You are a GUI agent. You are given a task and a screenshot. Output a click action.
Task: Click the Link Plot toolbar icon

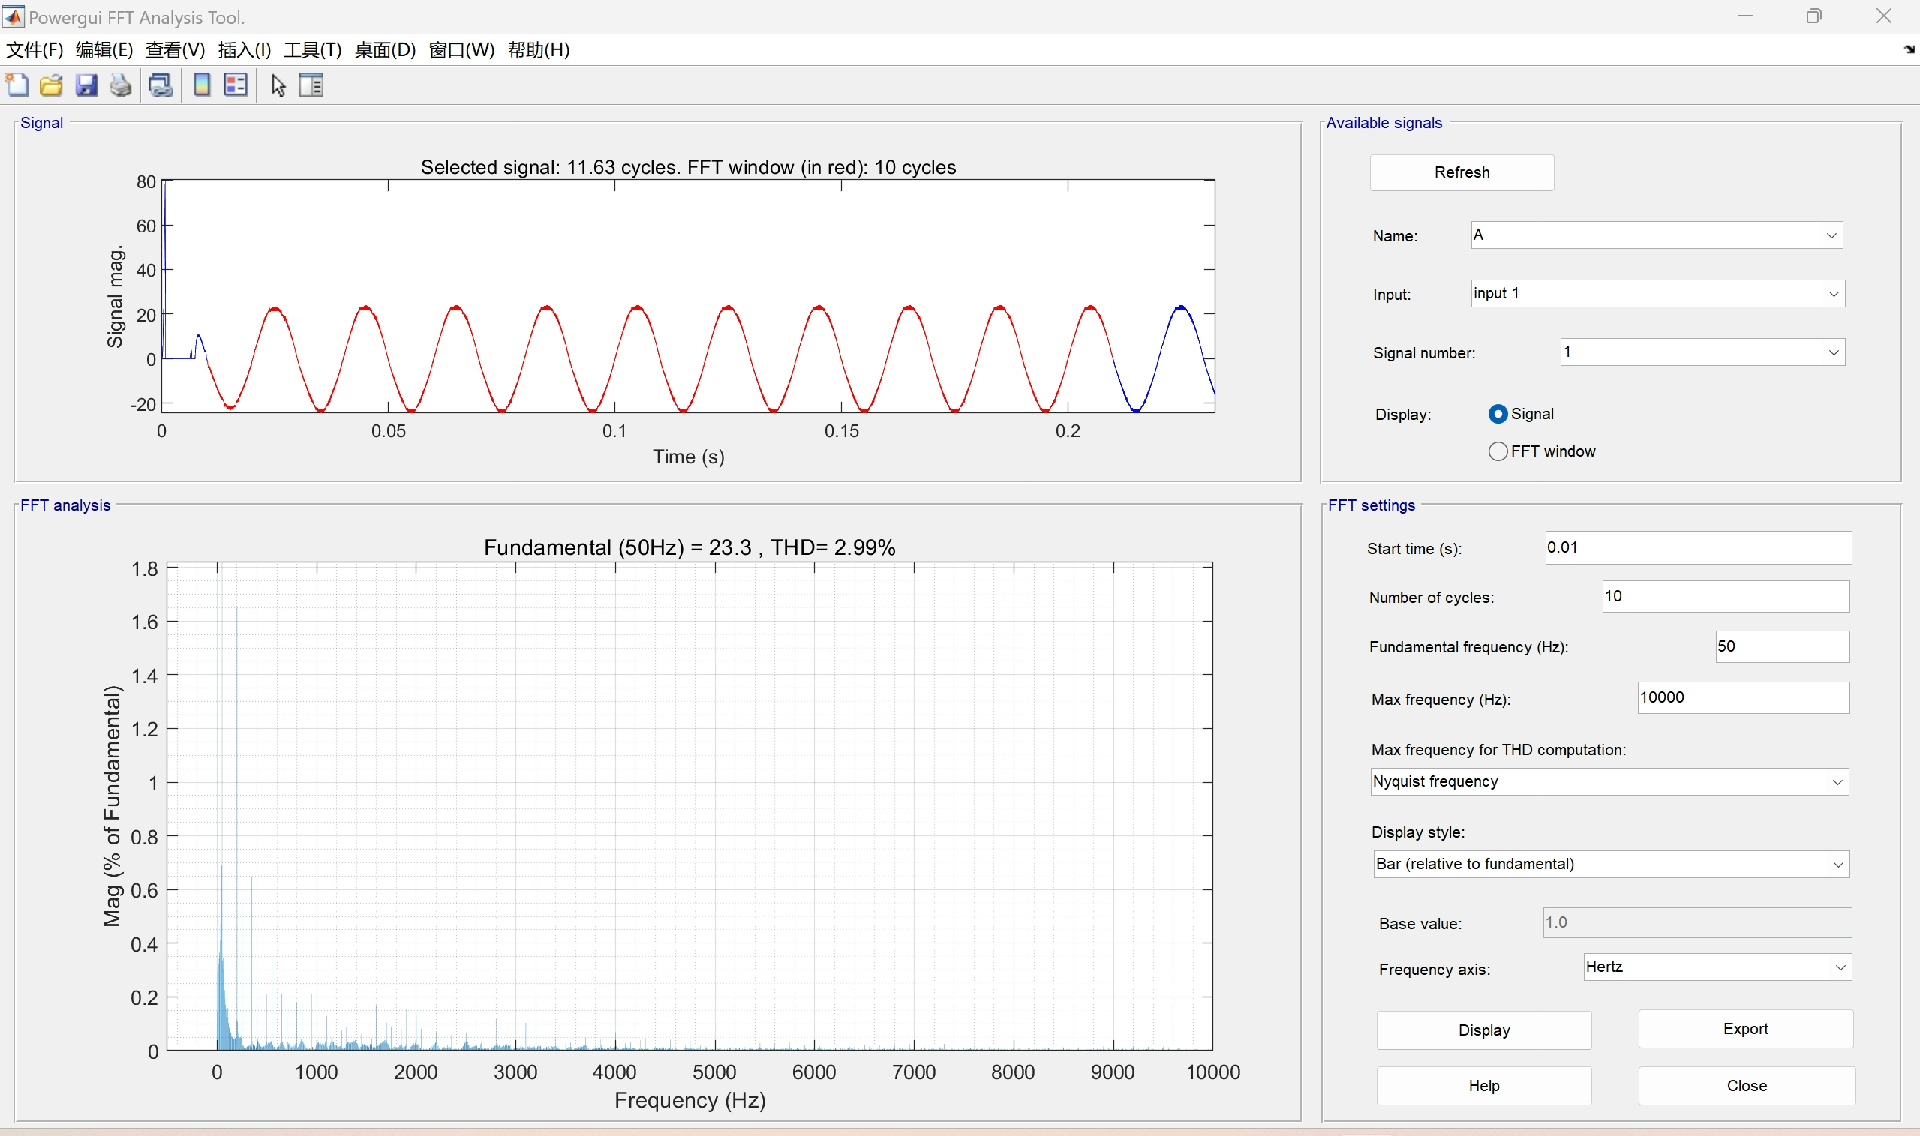[161, 86]
